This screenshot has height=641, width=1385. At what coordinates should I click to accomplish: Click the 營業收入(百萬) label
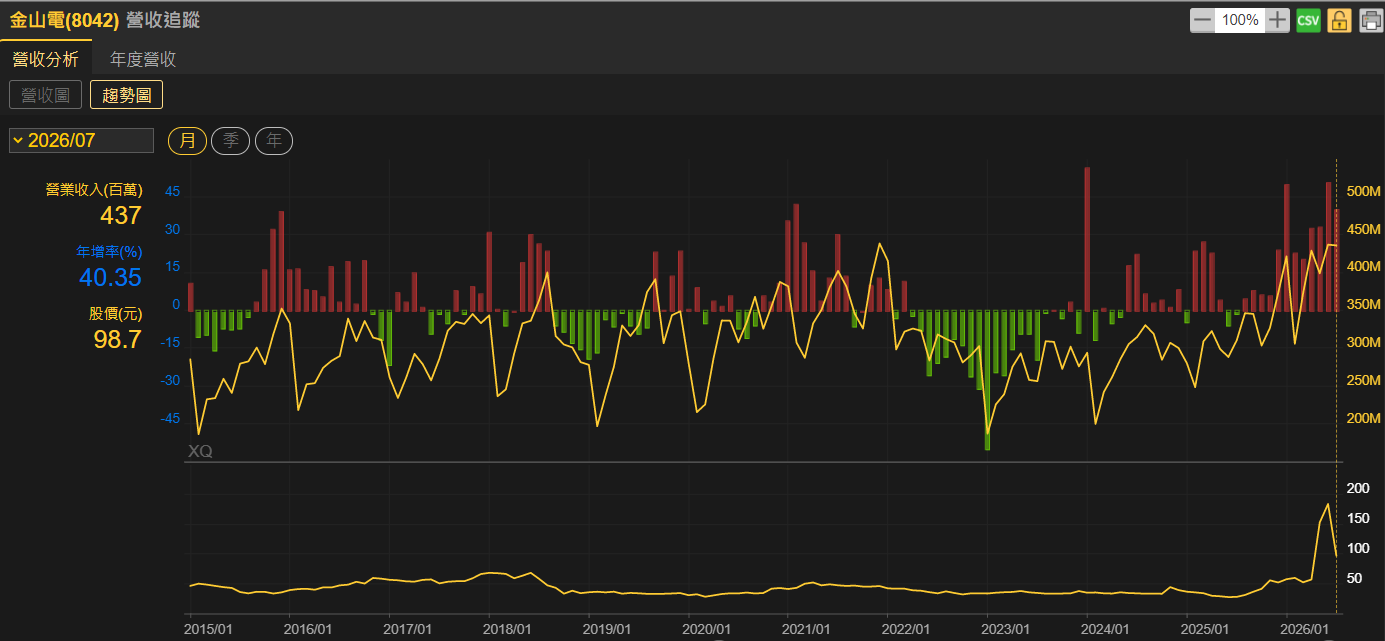click(94, 189)
